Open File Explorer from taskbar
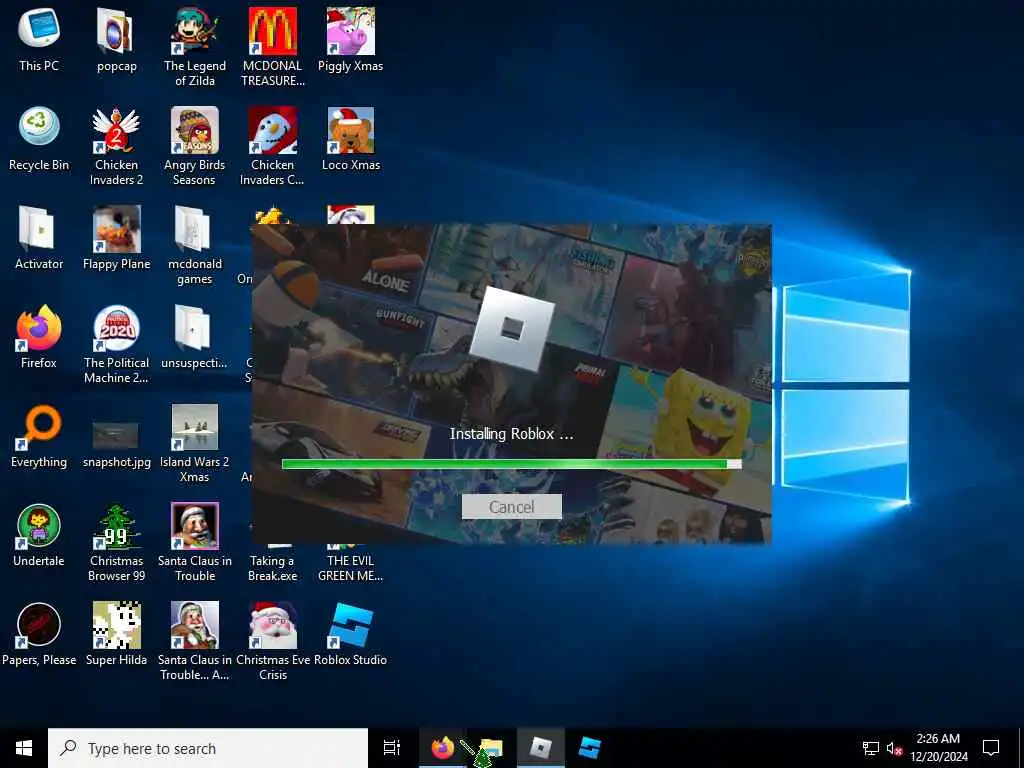 [x=491, y=748]
